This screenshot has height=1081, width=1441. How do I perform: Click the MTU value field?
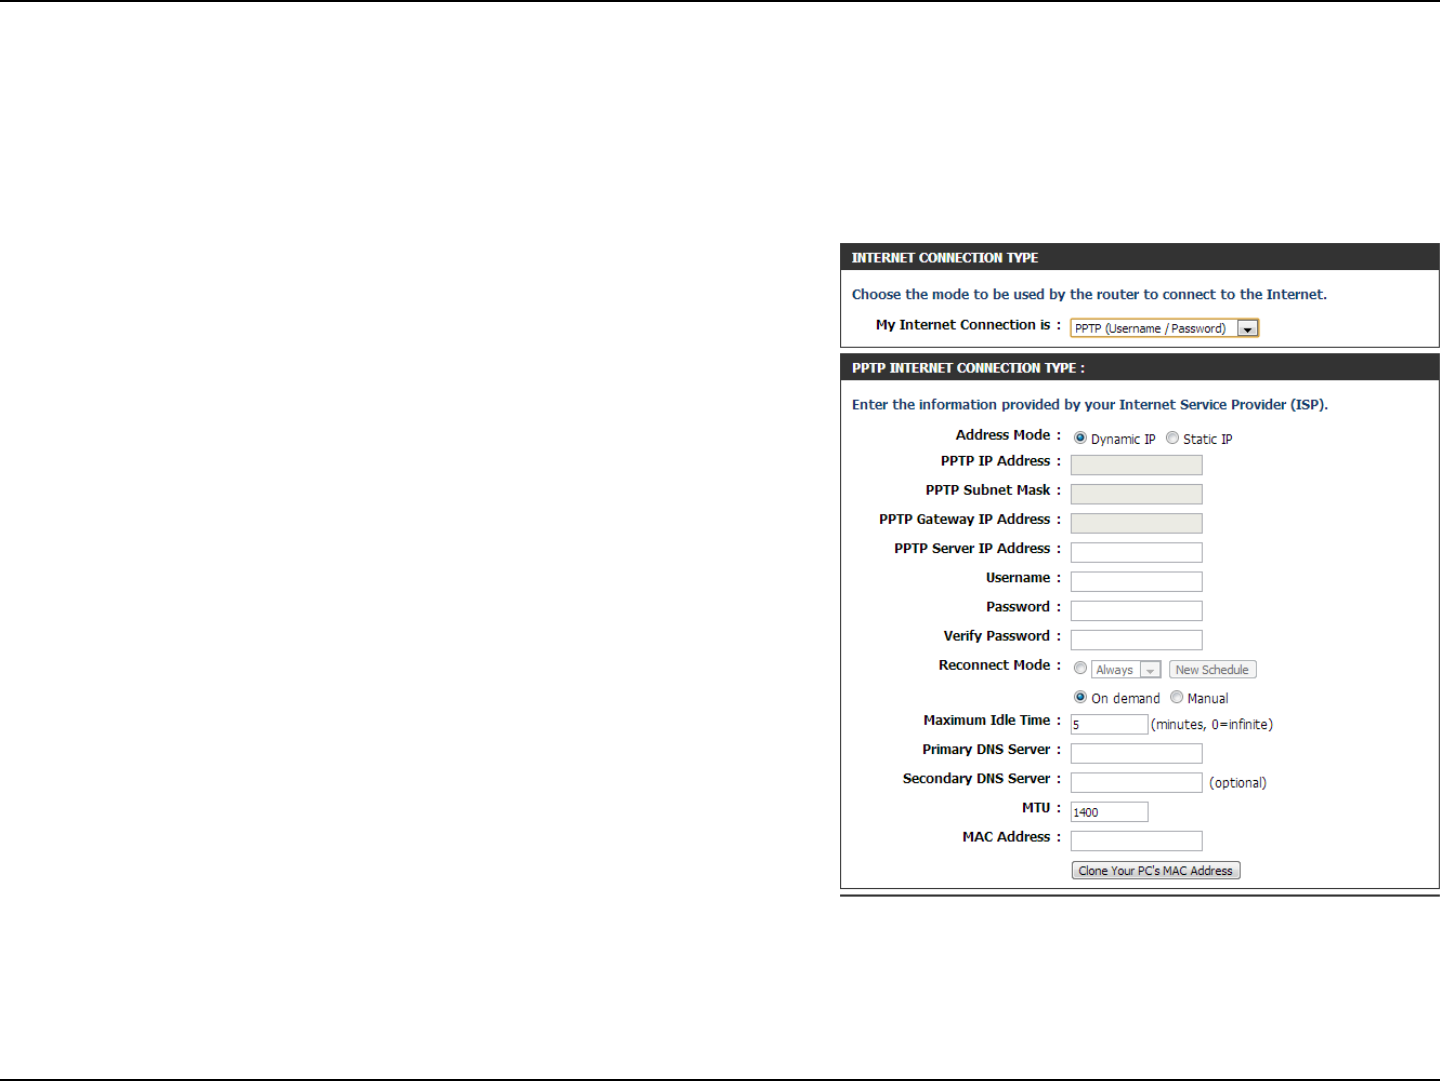1109,812
